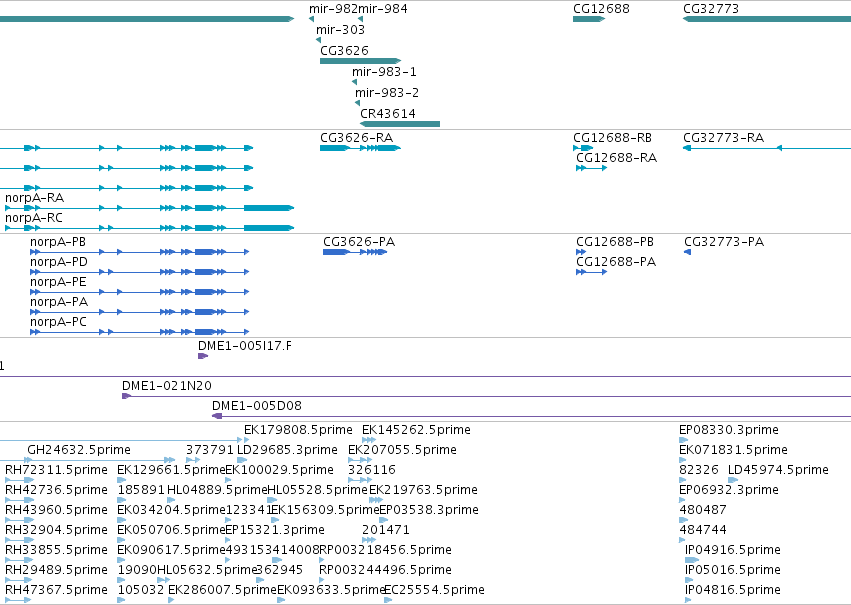Select the EK145262.5prime EST label

[x=416, y=430]
